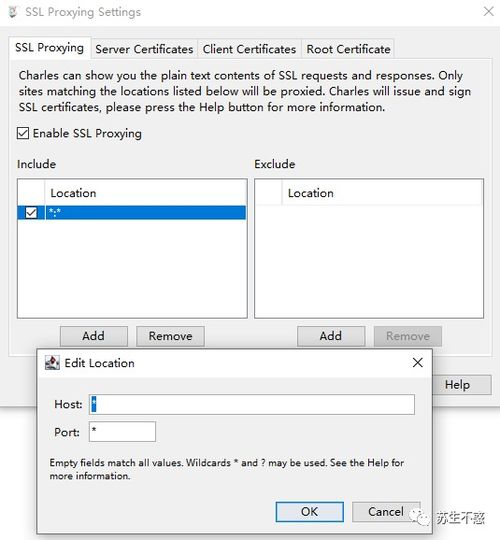This screenshot has height=540, width=500.
Task: Add a new Include location
Action: (x=94, y=336)
